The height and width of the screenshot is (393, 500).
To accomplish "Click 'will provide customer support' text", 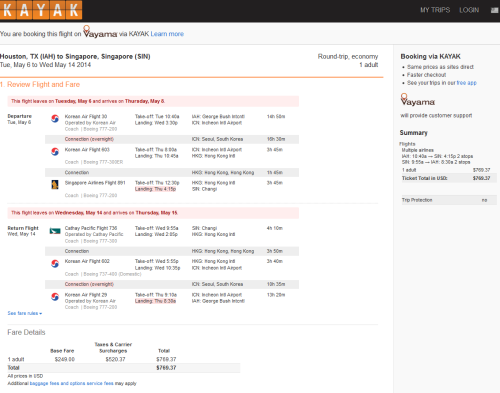I will click(436, 116).
